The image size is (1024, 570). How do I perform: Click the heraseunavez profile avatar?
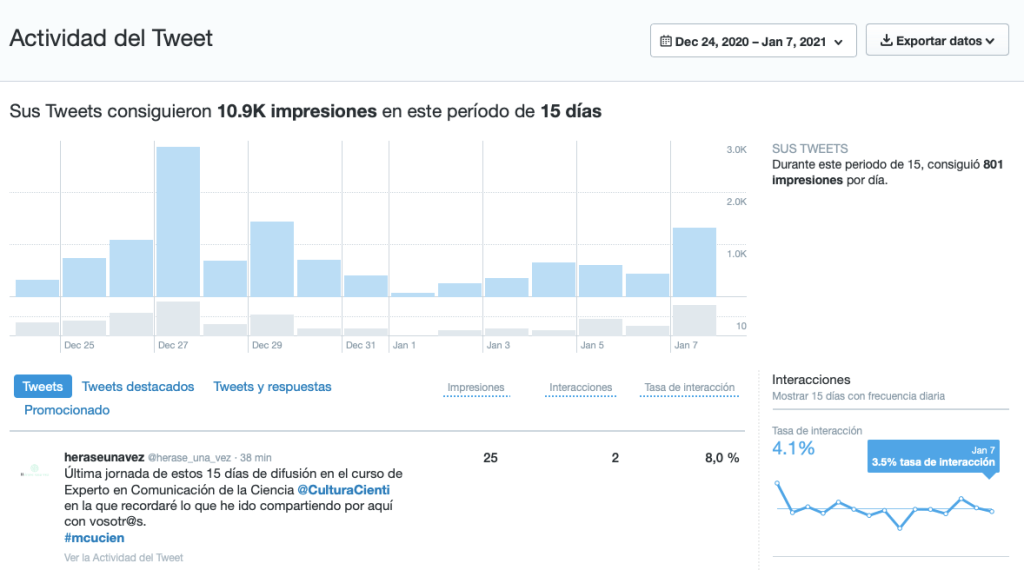[x=36, y=470]
